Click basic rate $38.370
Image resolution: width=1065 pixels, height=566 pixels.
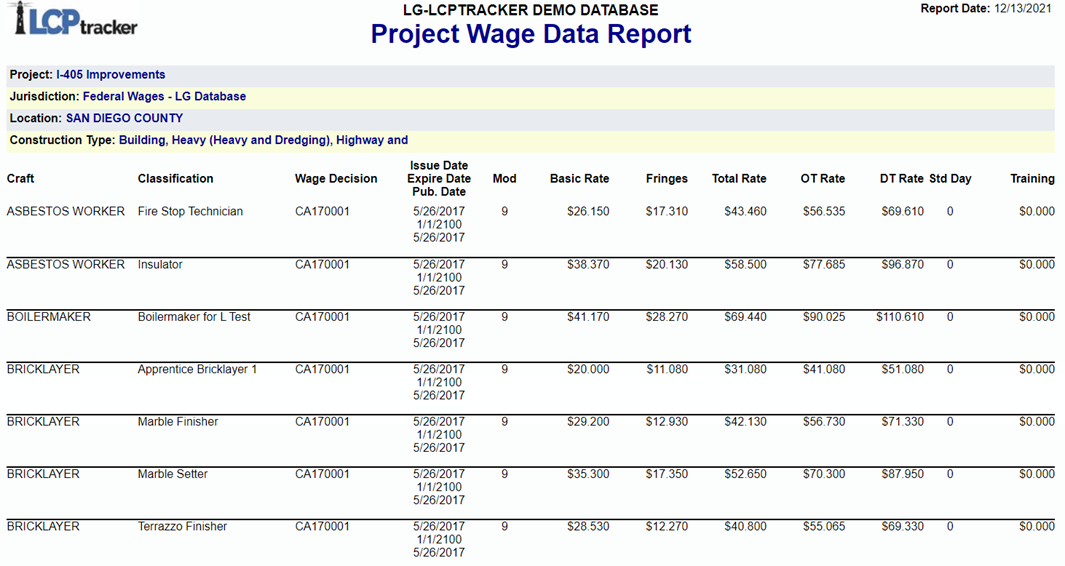pos(588,264)
